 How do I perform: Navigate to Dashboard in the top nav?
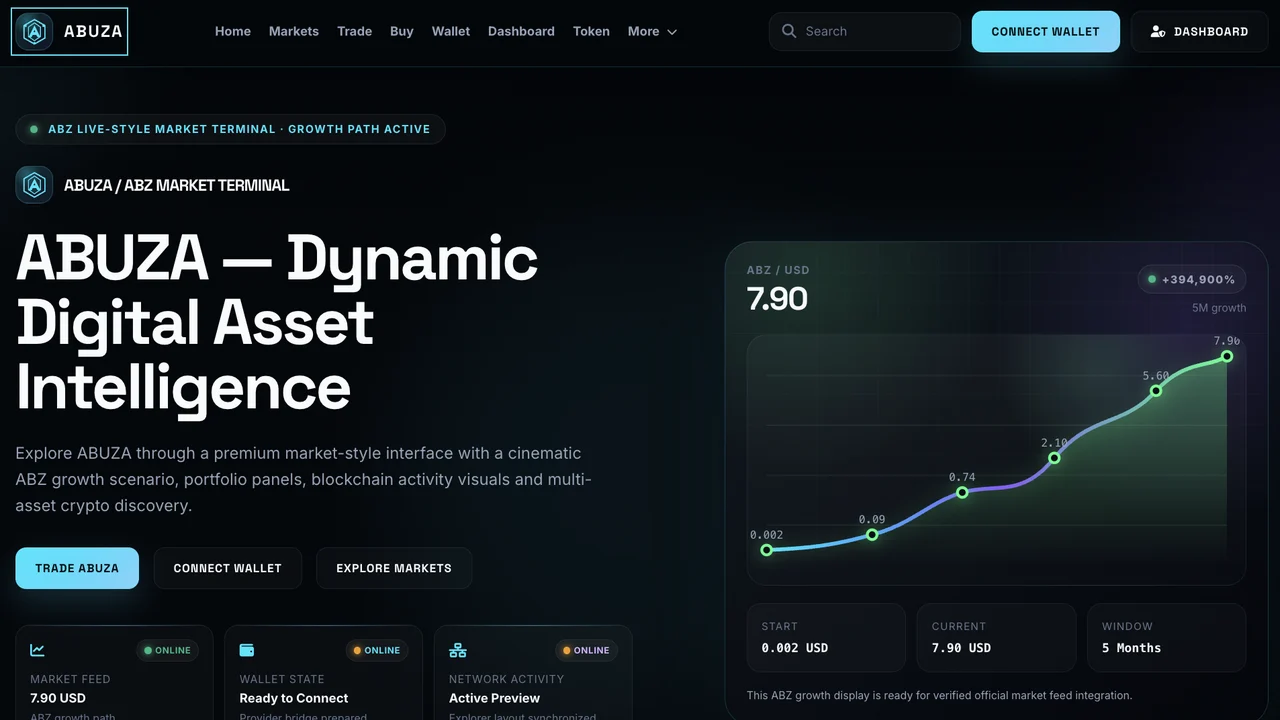521,31
